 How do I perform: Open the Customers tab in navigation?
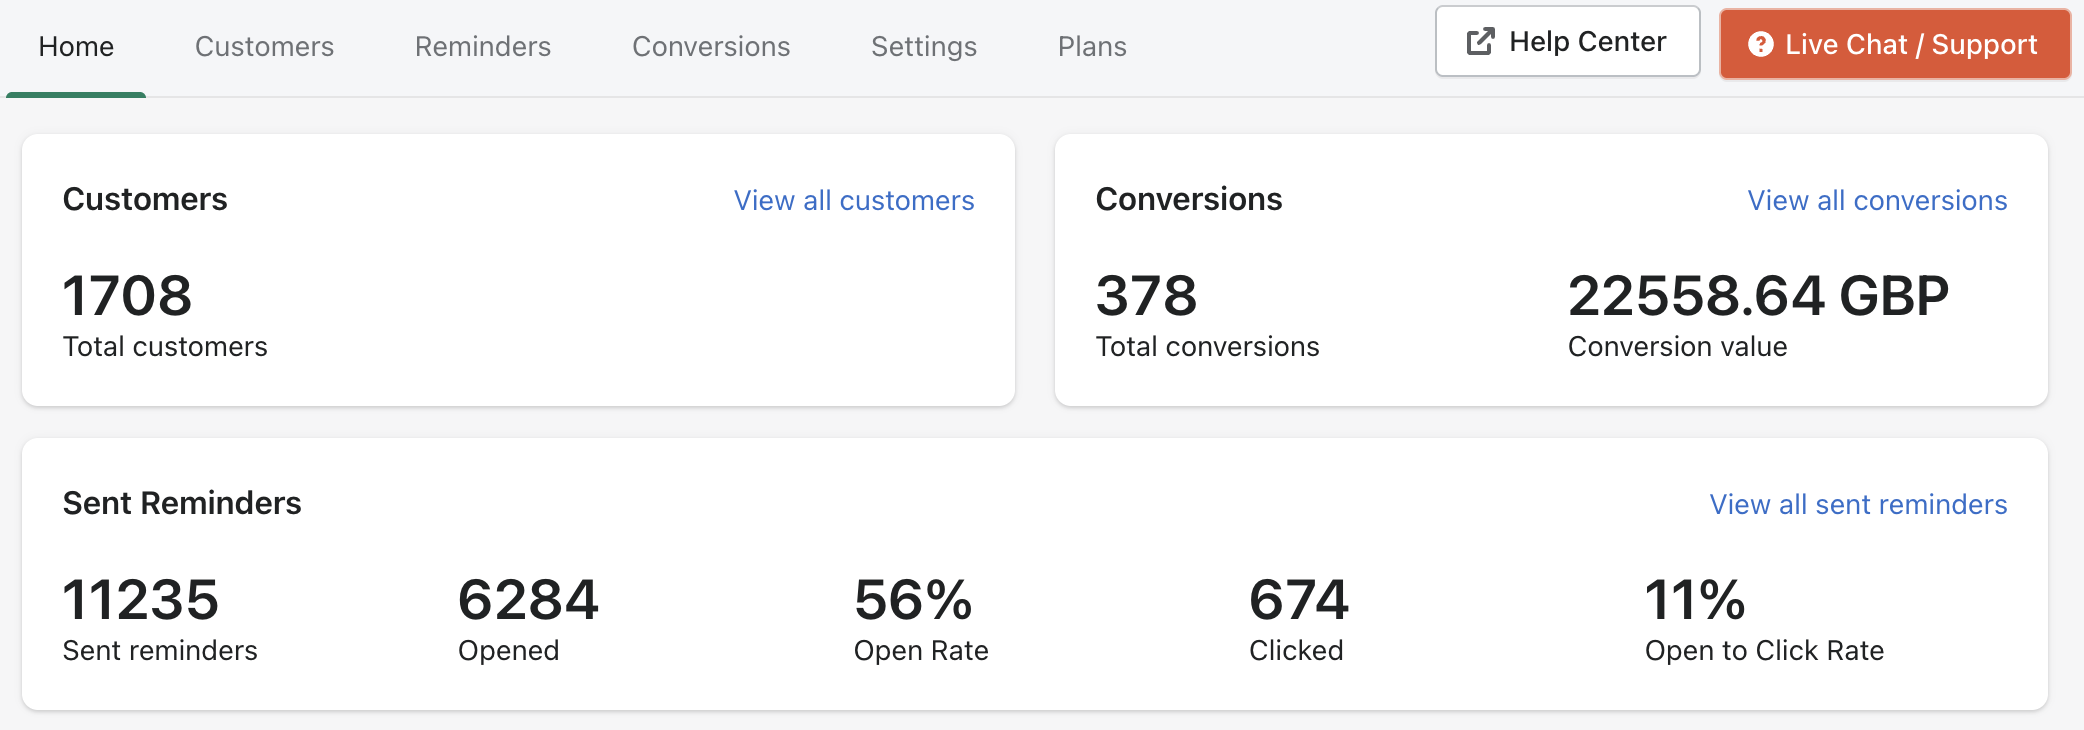pyautogui.click(x=264, y=47)
